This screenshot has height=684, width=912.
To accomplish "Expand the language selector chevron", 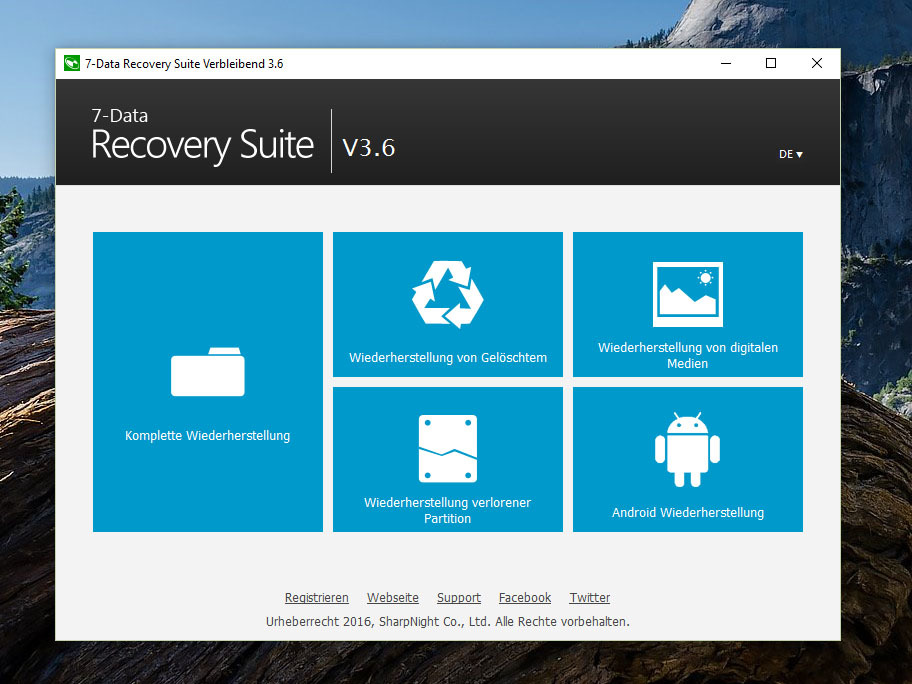I will coord(800,154).
